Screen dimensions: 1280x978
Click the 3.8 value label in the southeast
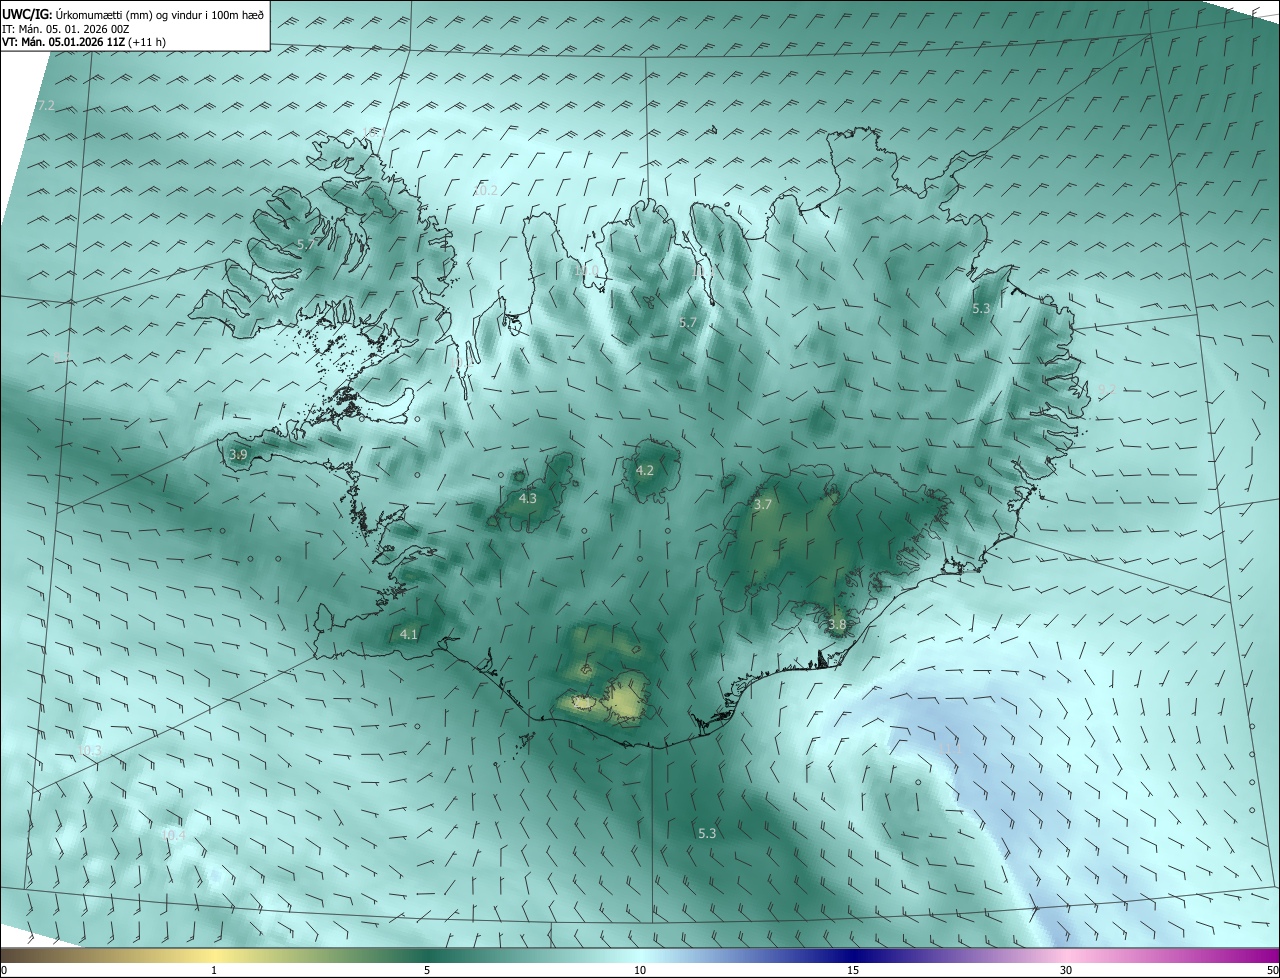(837, 625)
